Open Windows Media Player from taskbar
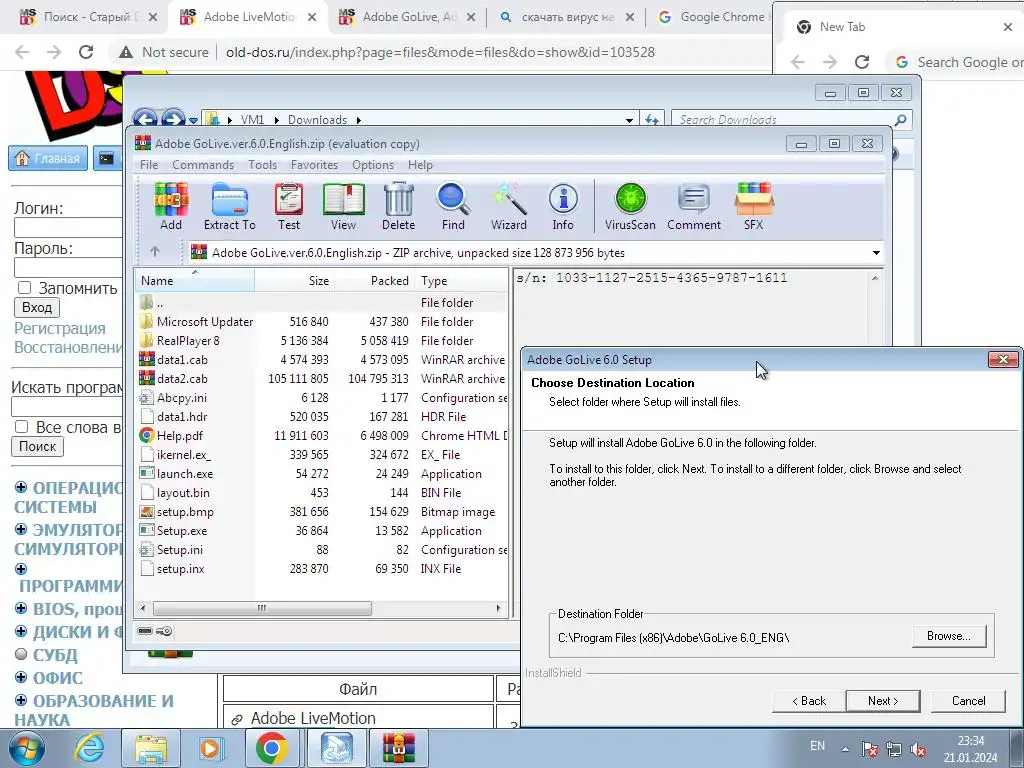The width and height of the screenshot is (1024, 768). coord(210,748)
